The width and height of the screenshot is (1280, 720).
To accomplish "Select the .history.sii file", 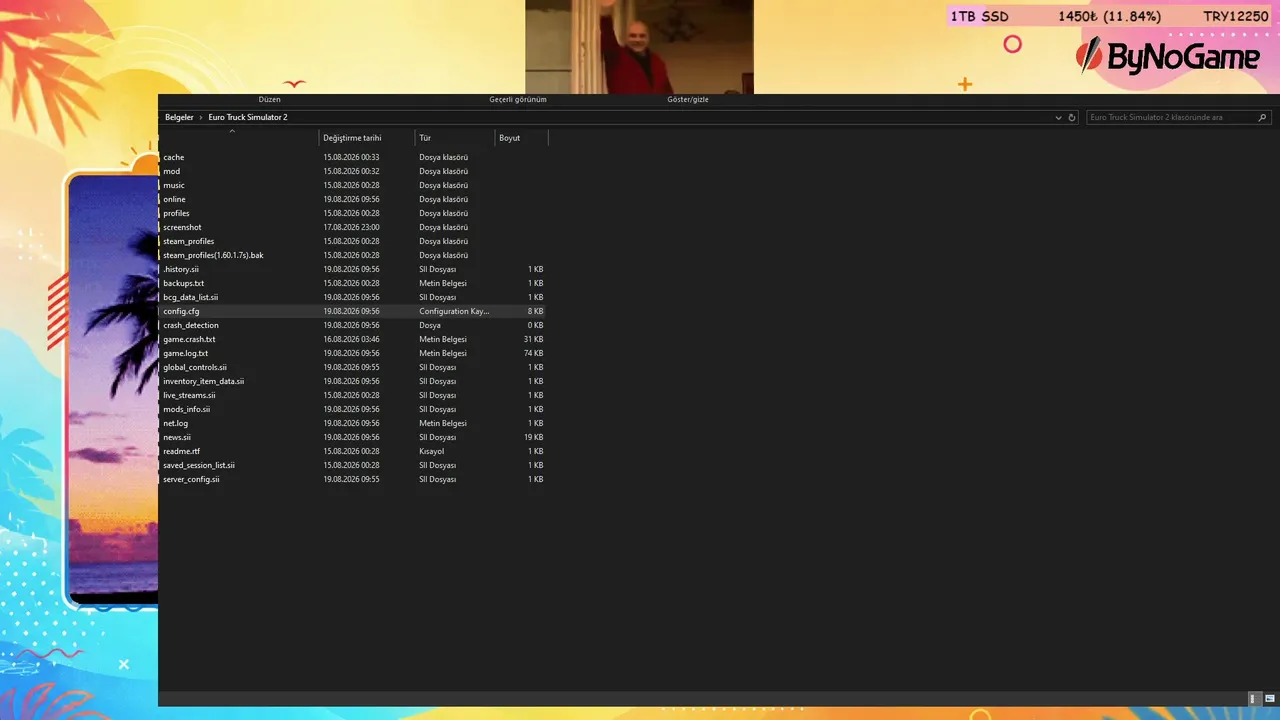I will pyautogui.click(x=181, y=269).
